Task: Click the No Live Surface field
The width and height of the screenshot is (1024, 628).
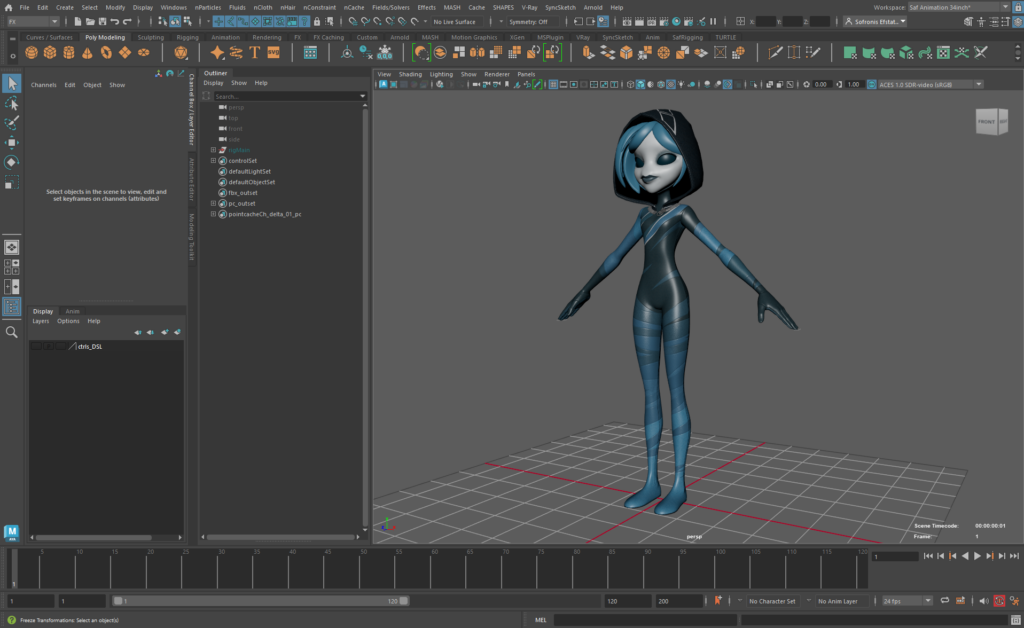Action: 455,22
